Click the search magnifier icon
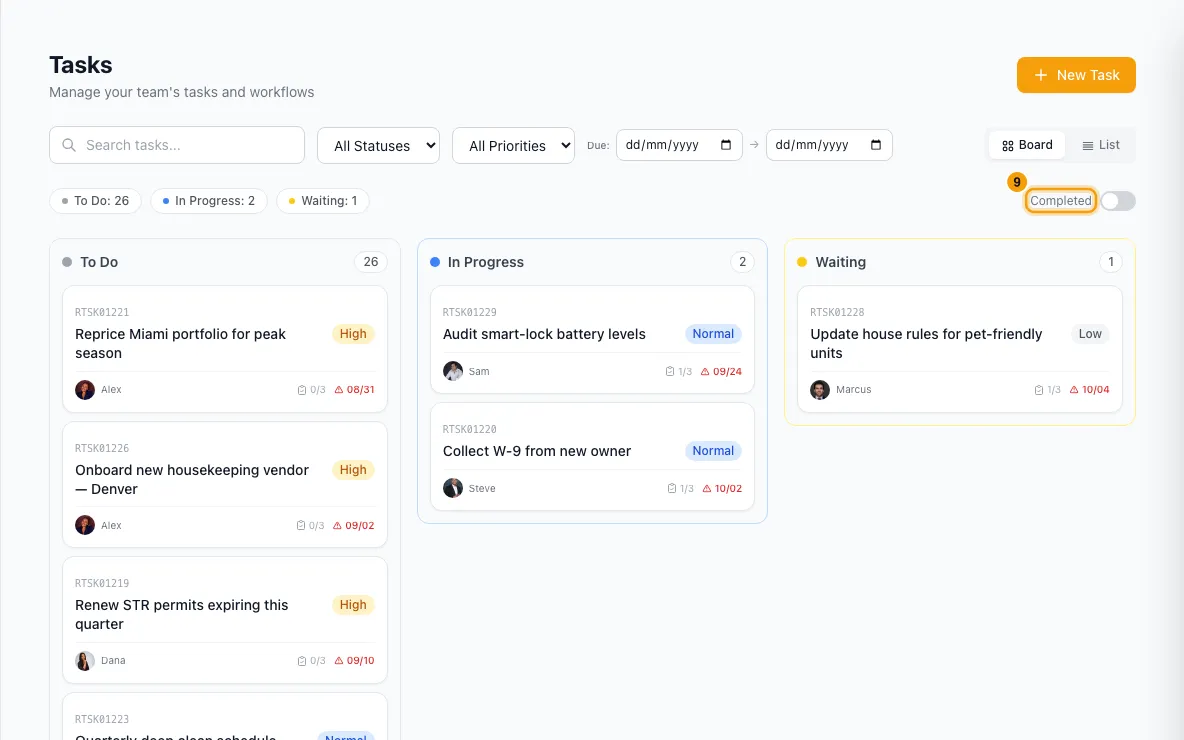The height and width of the screenshot is (740, 1184). point(69,145)
